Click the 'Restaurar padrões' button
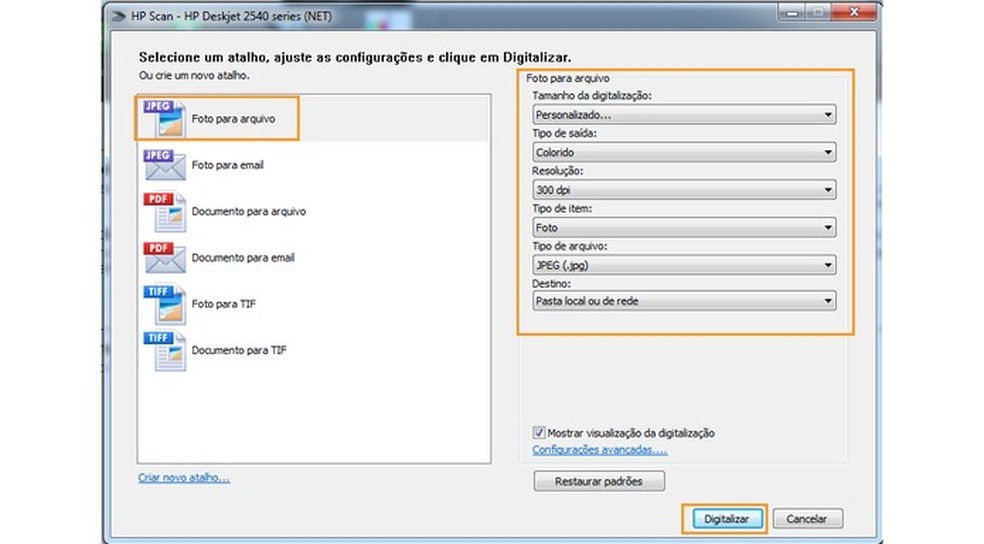Screen dimensions: 984x544 pos(599,482)
